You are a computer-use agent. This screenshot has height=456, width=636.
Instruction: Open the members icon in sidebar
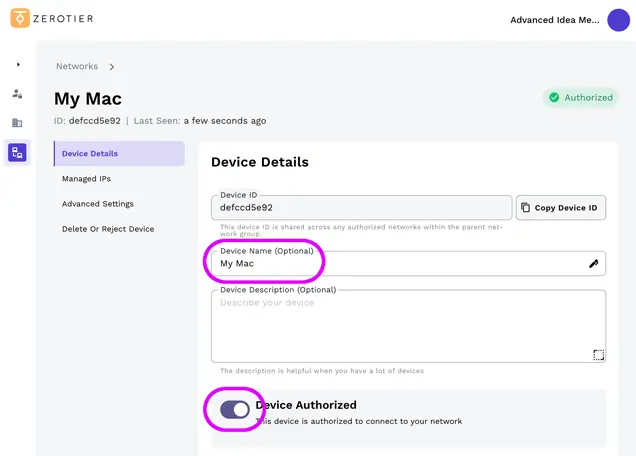pos(17,94)
